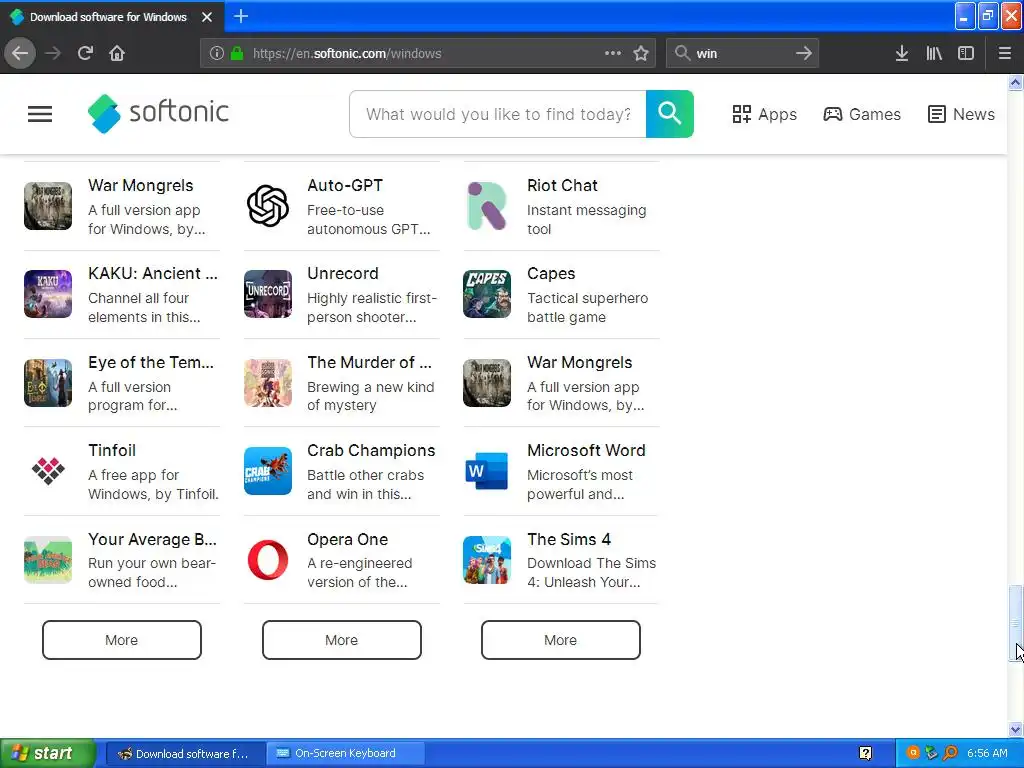1024x768 pixels.
Task: Show site information icon in address bar
Action: tap(216, 54)
